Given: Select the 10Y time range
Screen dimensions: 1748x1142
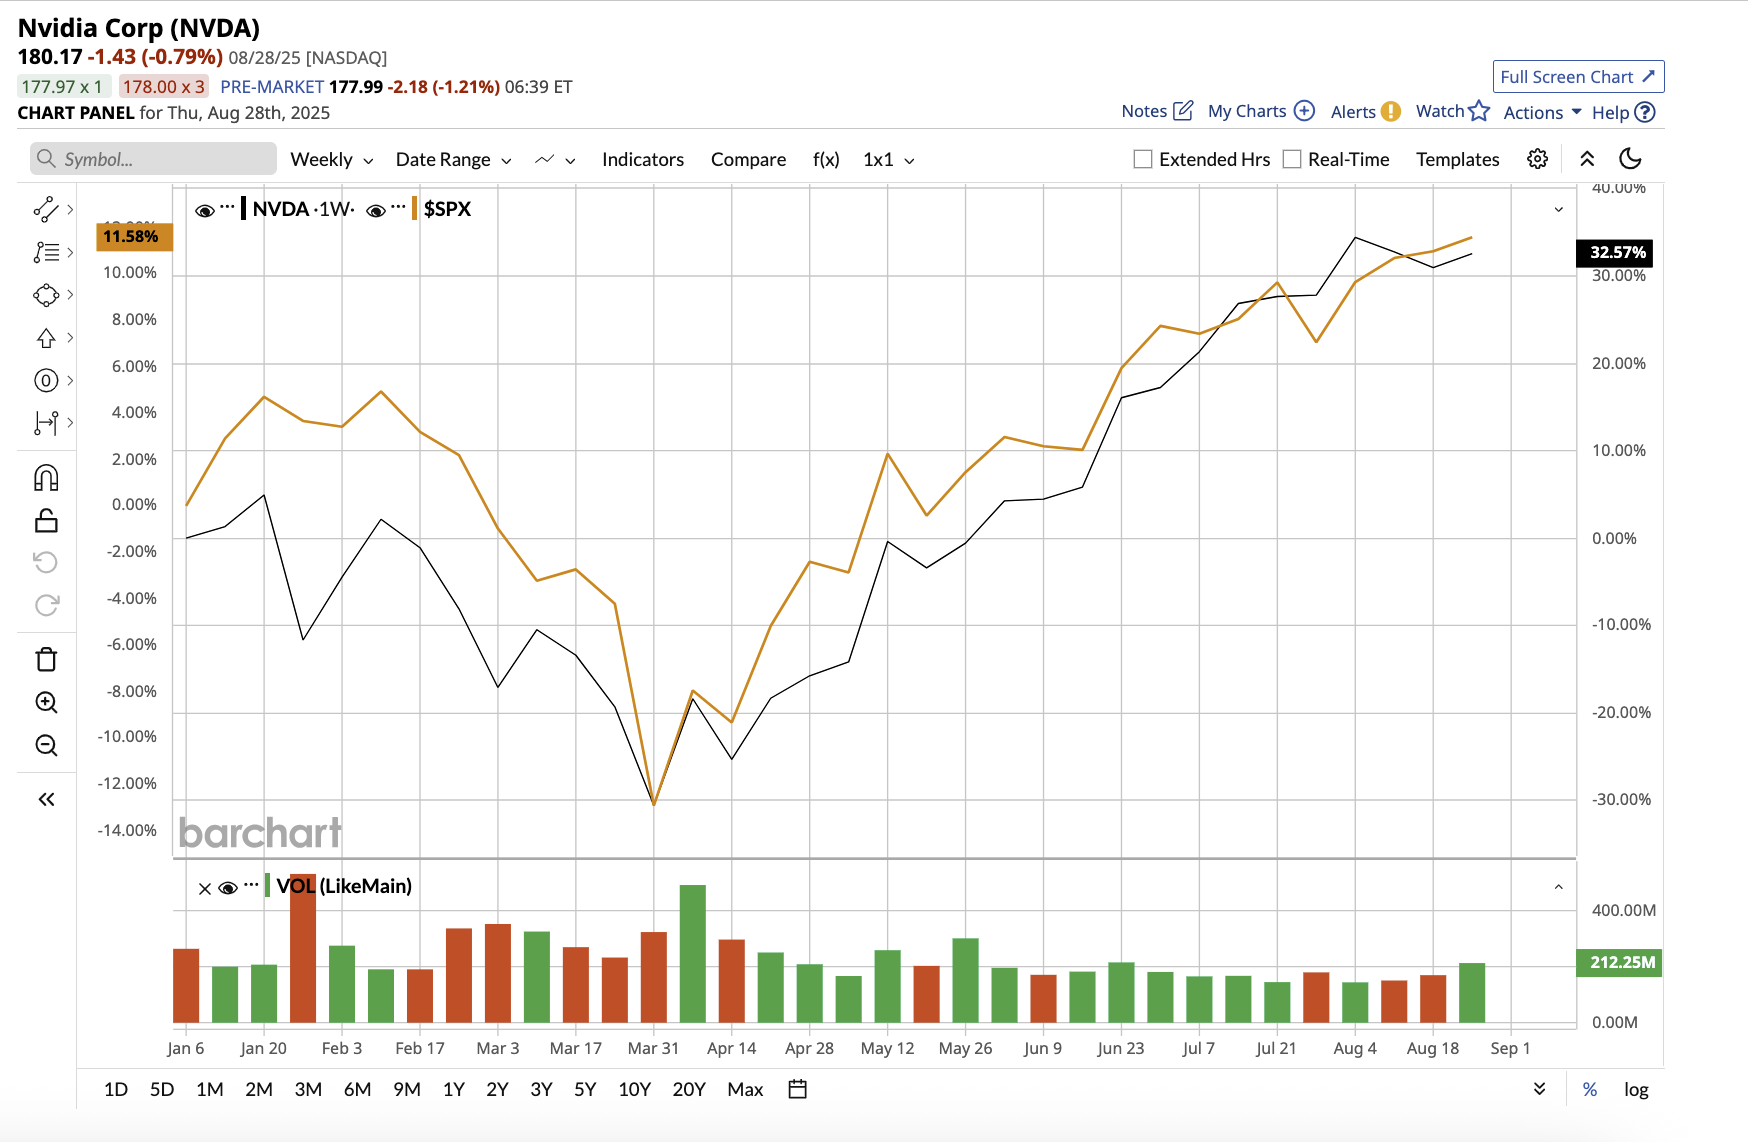Looking at the screenshot, I should pos(634,1089).
